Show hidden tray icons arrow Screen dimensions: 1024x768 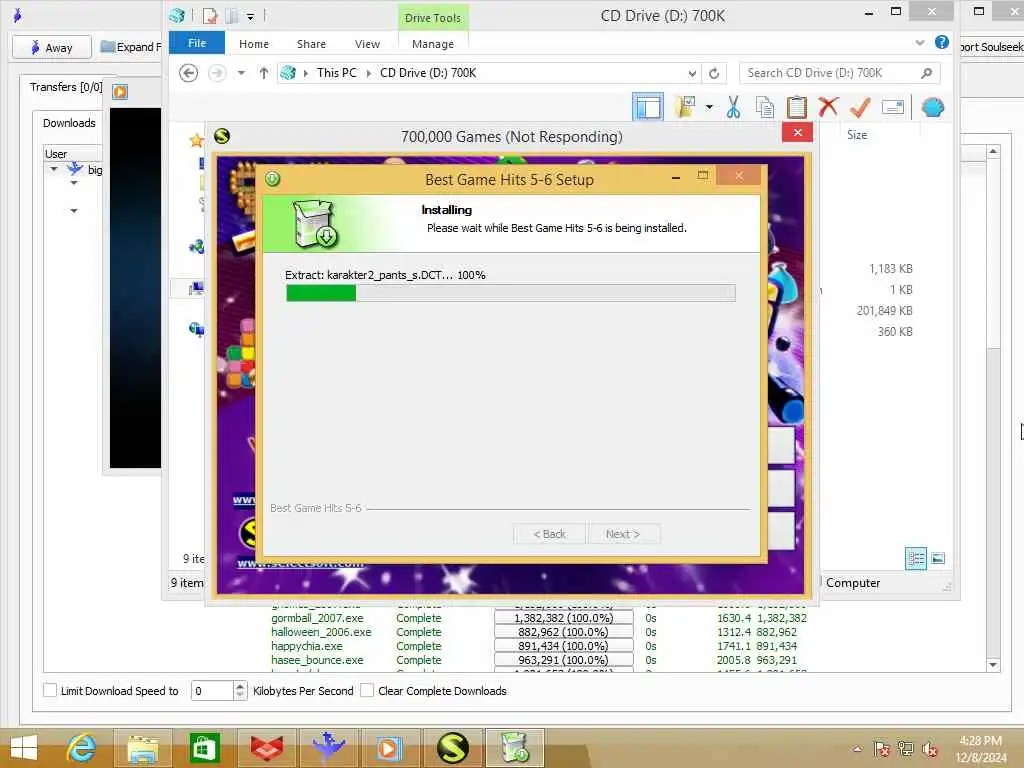857,749
